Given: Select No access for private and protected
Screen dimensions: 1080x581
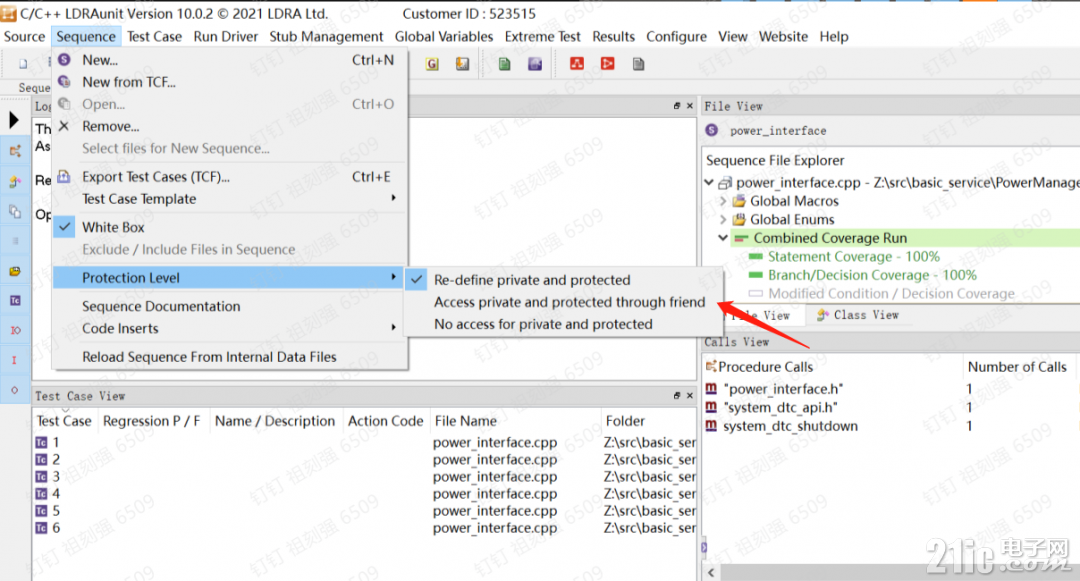Looking at the screenshot, I should (x=543, y=324).
